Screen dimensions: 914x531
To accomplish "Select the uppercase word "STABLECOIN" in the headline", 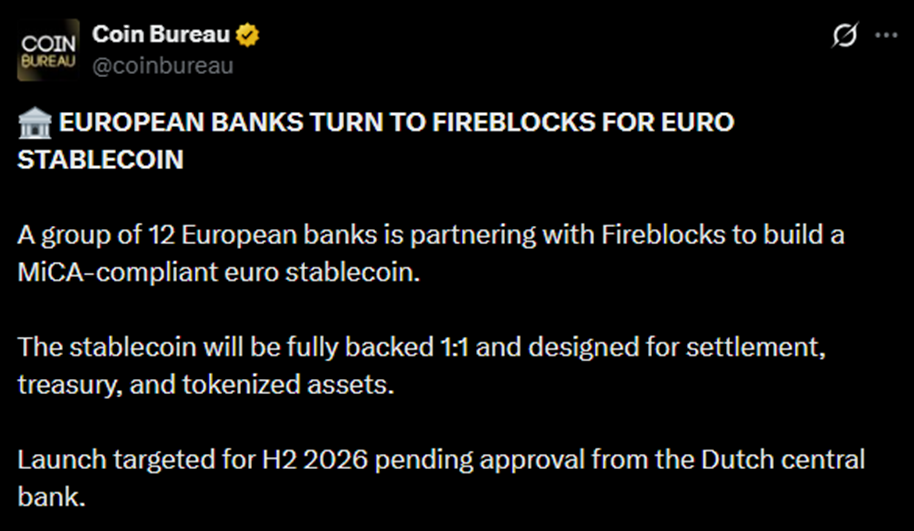I will [x=101, y=159].
